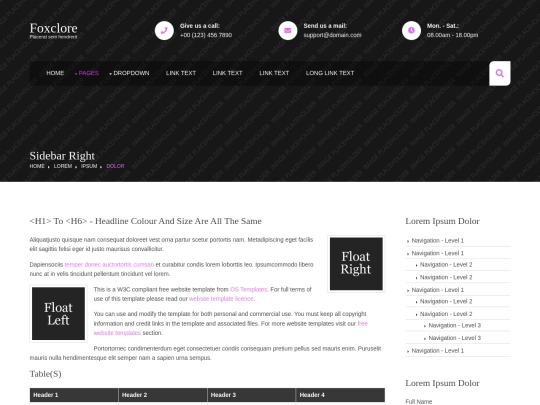
Task: Open the Foxclore logo home link
Action: click(x=53, y=28)
